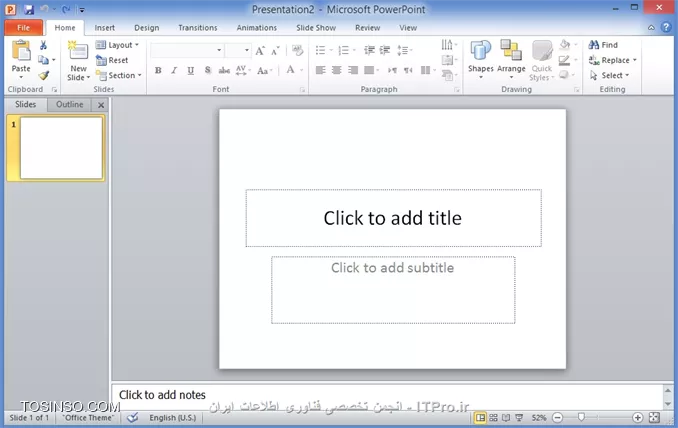Clear all formatting icon

click(x=297, y=50)
